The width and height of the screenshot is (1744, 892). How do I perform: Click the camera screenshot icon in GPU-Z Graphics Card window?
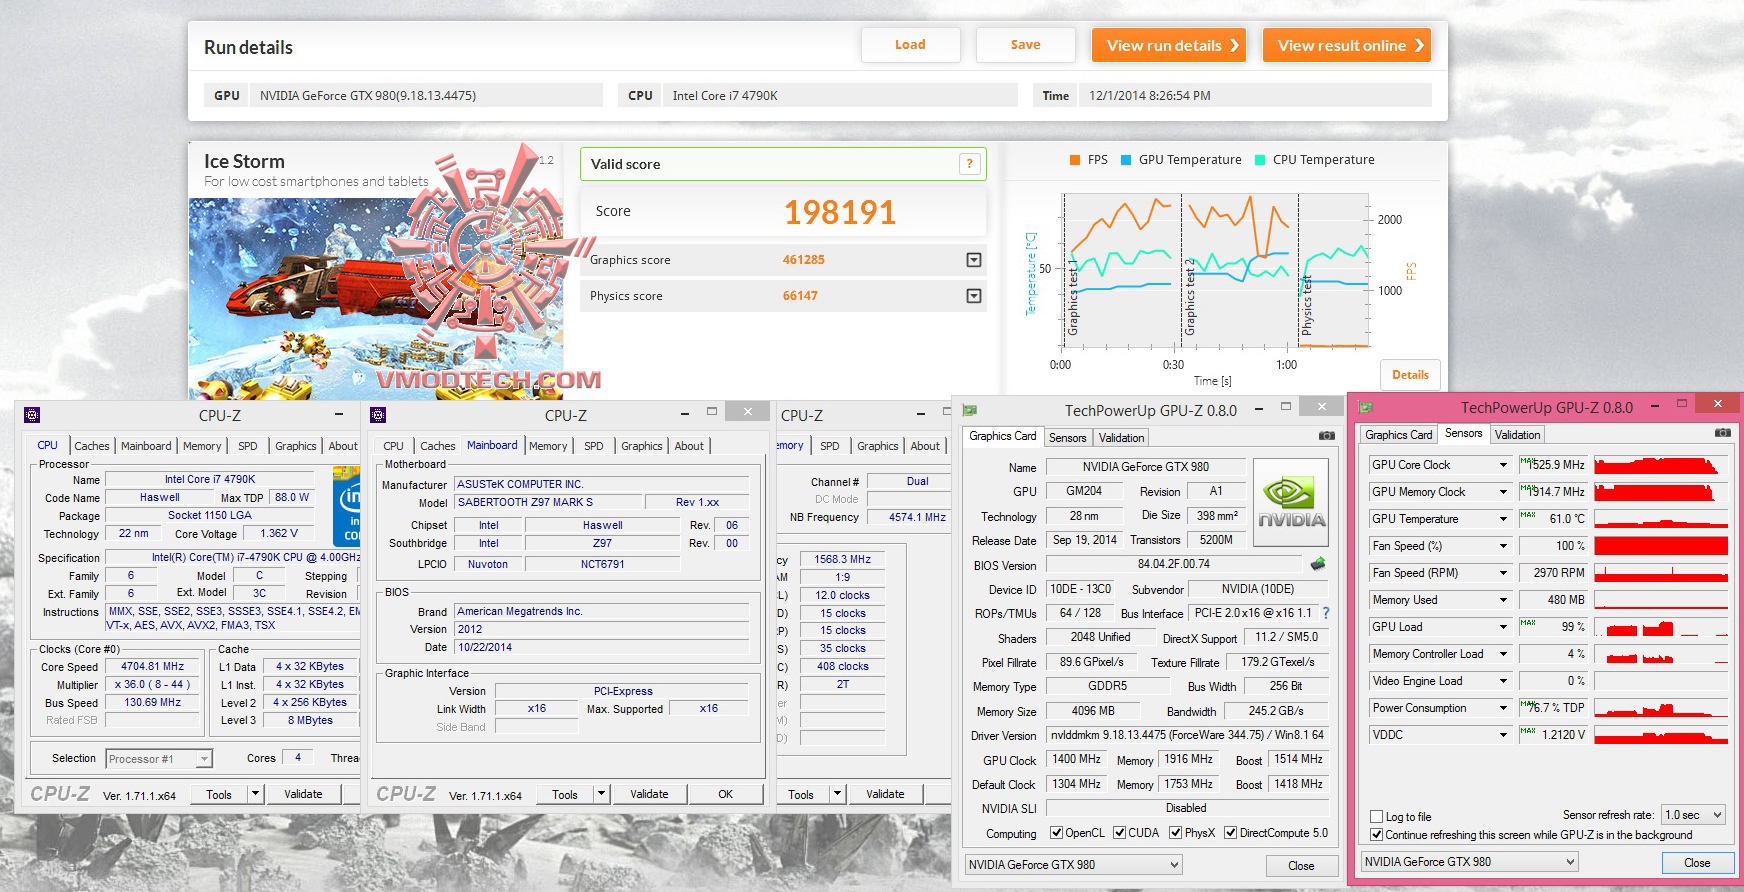(x=1326, y=436)
